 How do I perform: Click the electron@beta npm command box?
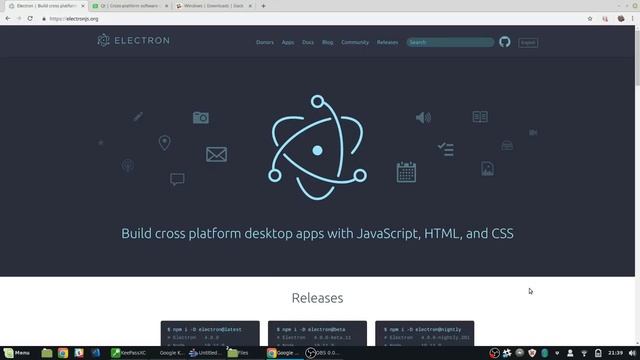pos(317,333)
